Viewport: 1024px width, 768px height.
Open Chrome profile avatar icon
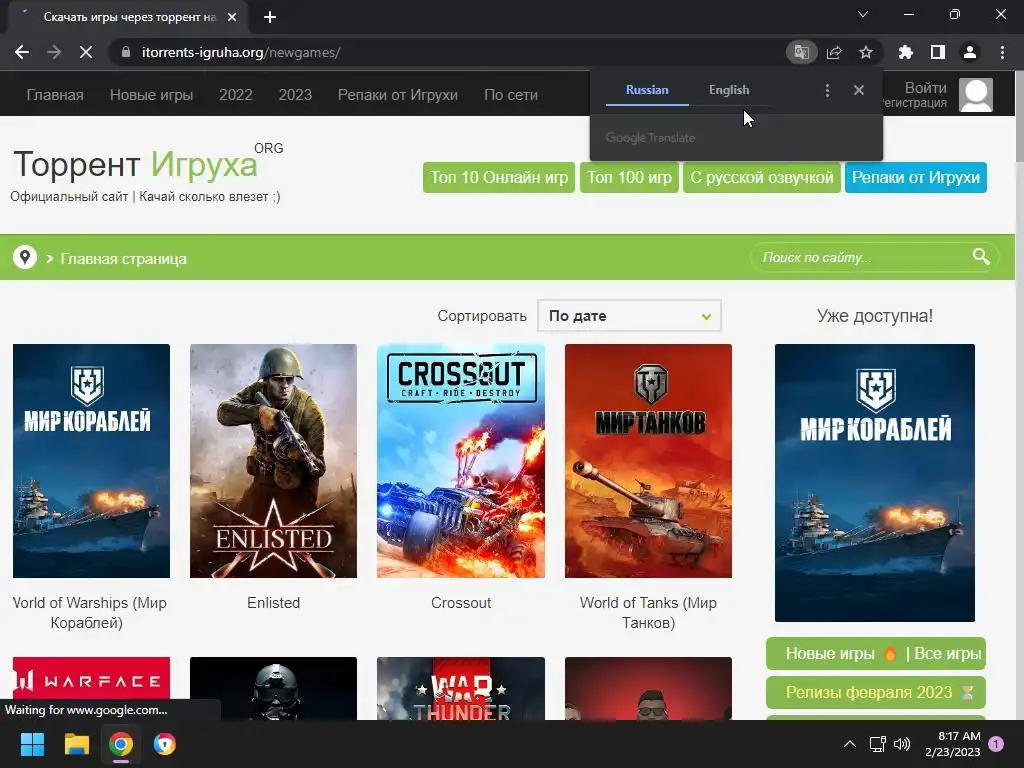click(970, 52)
